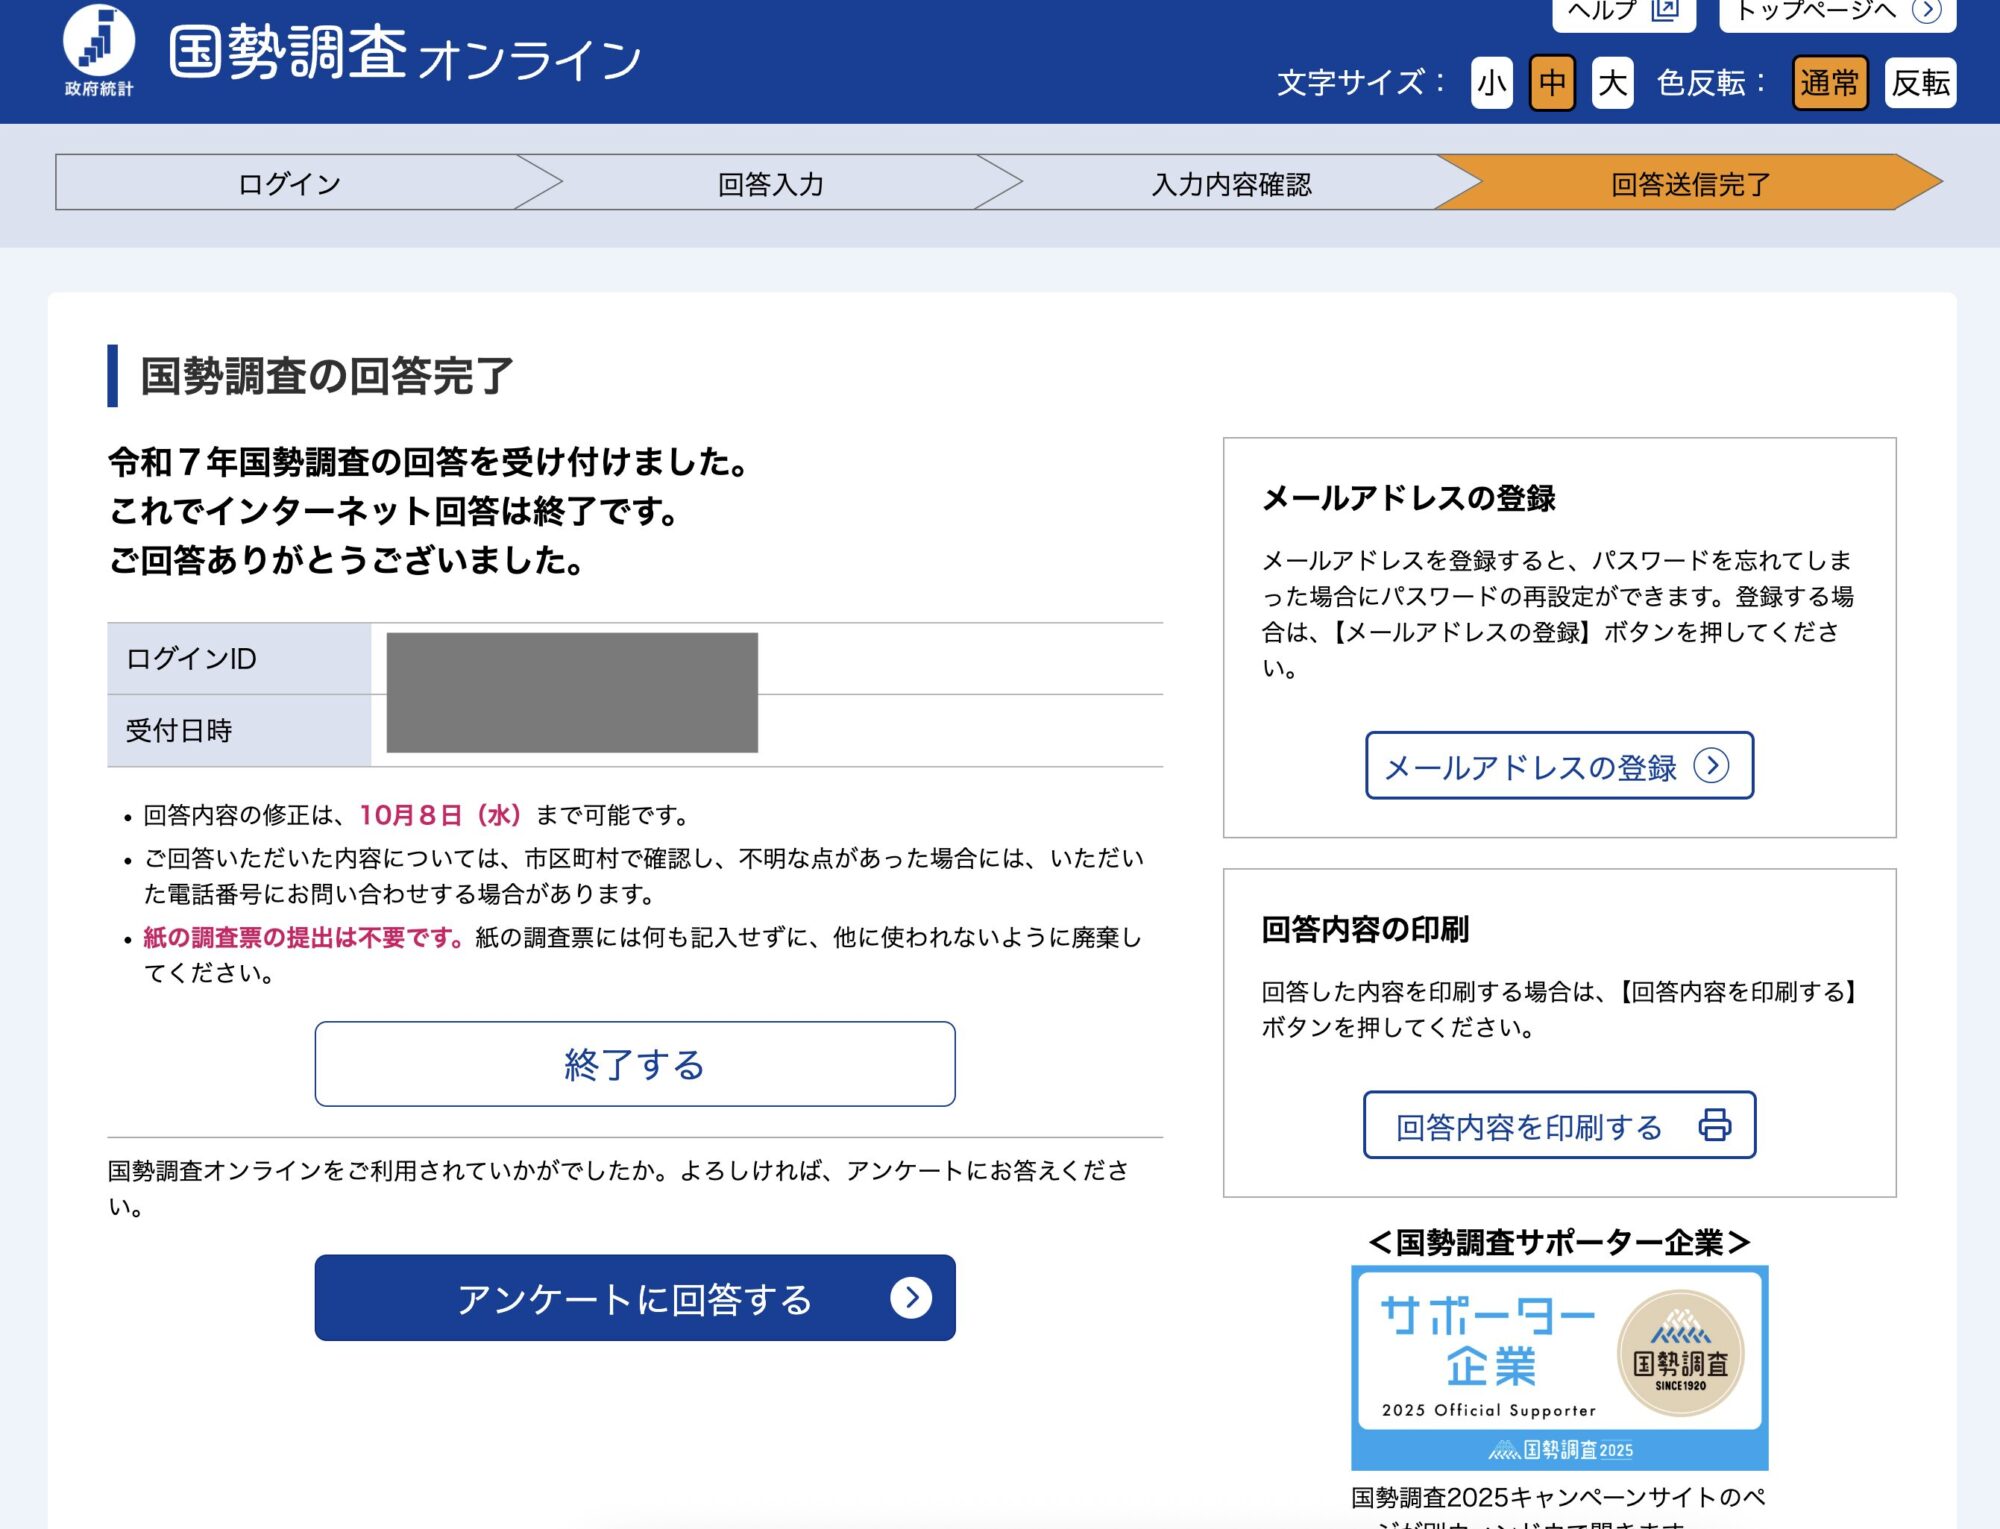Click the external-link icon beside ヘルプ
2000x1529 pixels.
[1665, 10]
